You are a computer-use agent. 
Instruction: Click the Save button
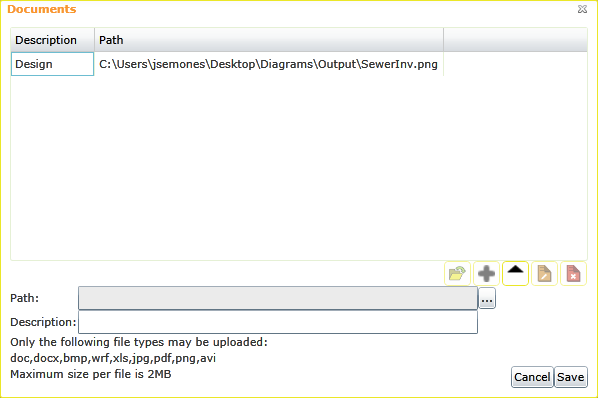pyautogui.click(x=571, y=377)
